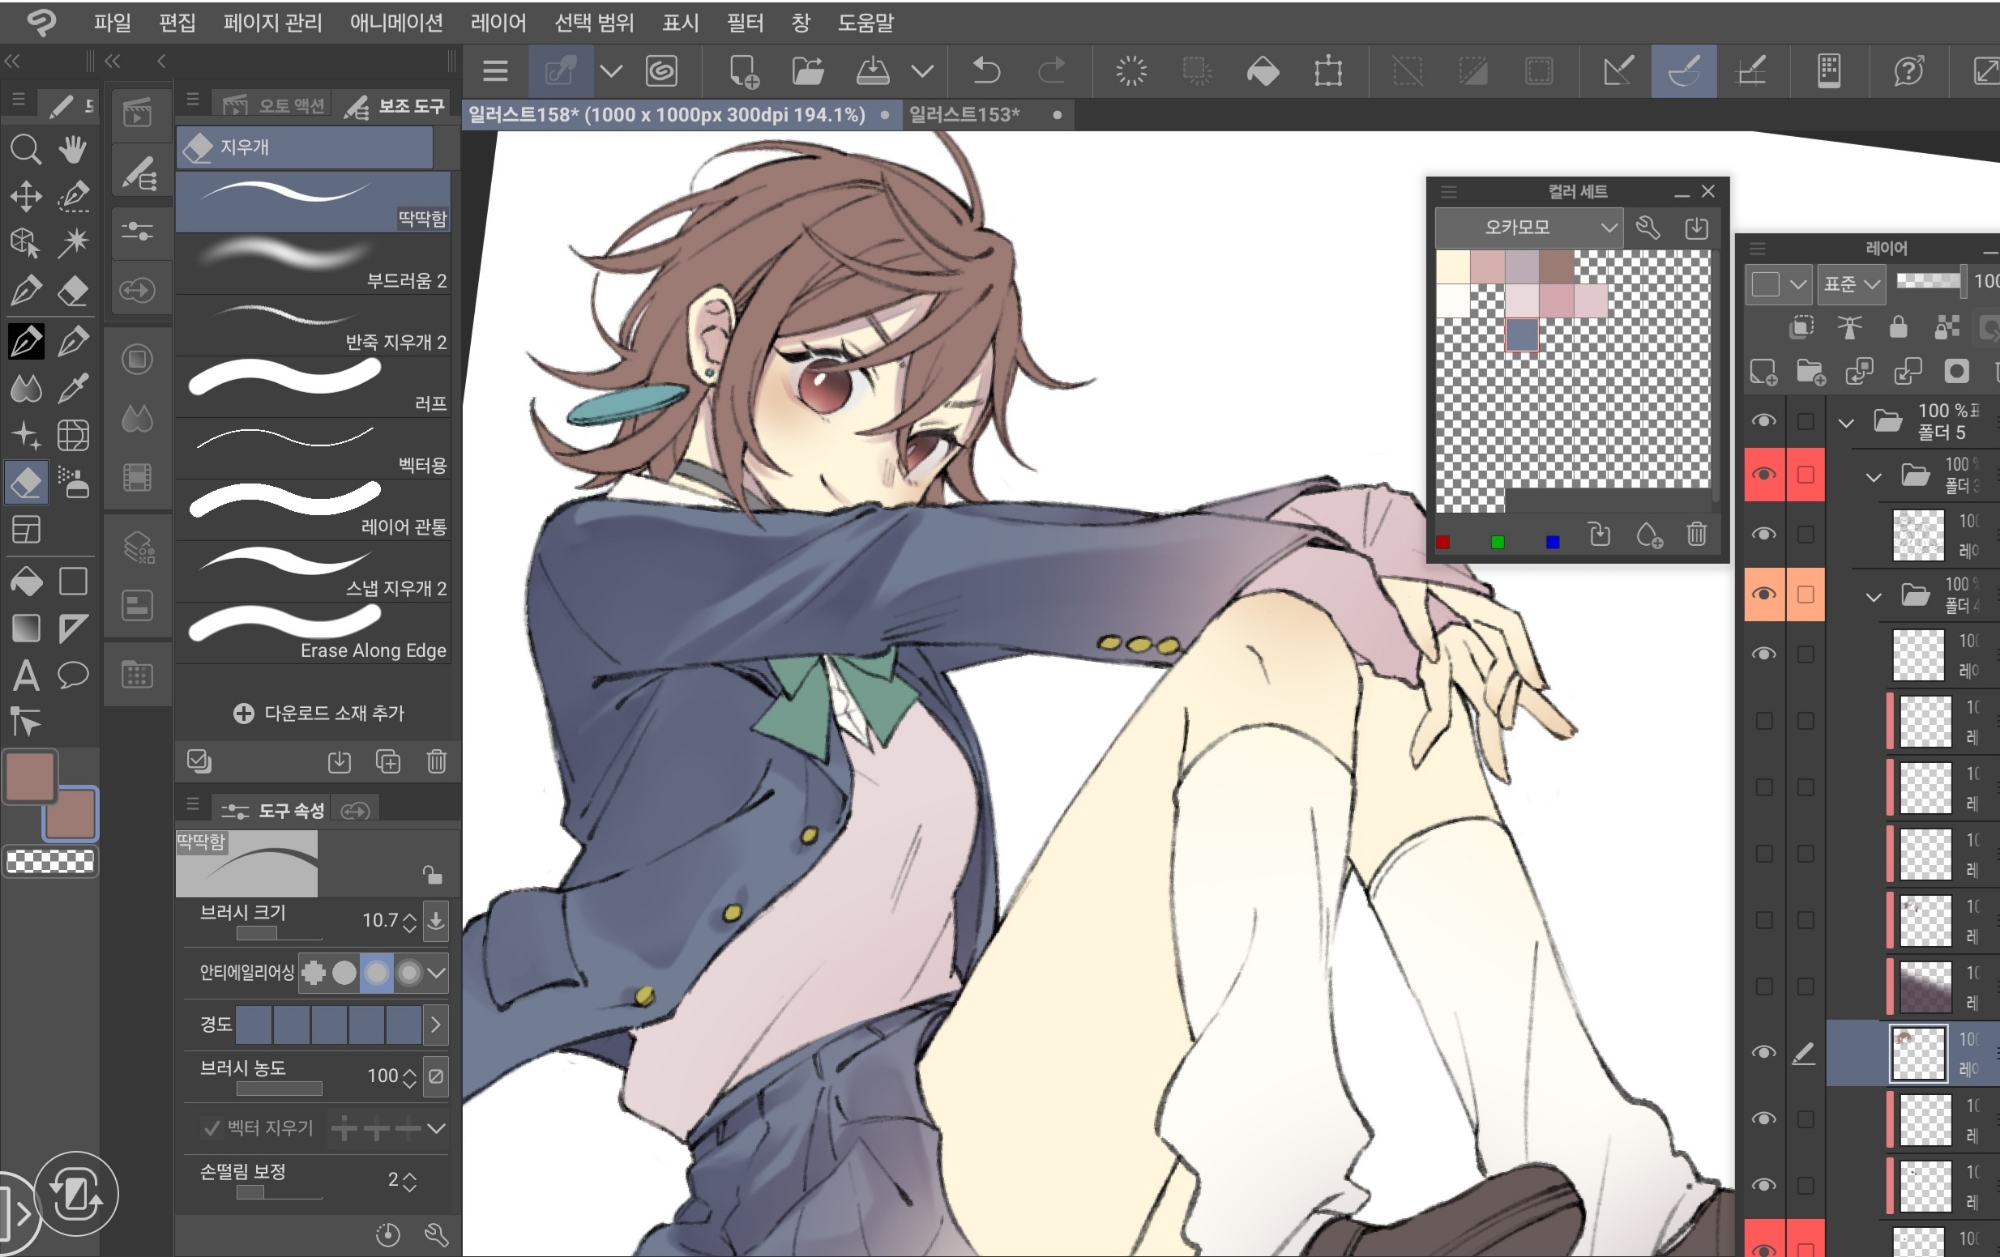The image size is (2000, 1257).
Task: Click the new raster layer icon
Action: coord(1763,372)
